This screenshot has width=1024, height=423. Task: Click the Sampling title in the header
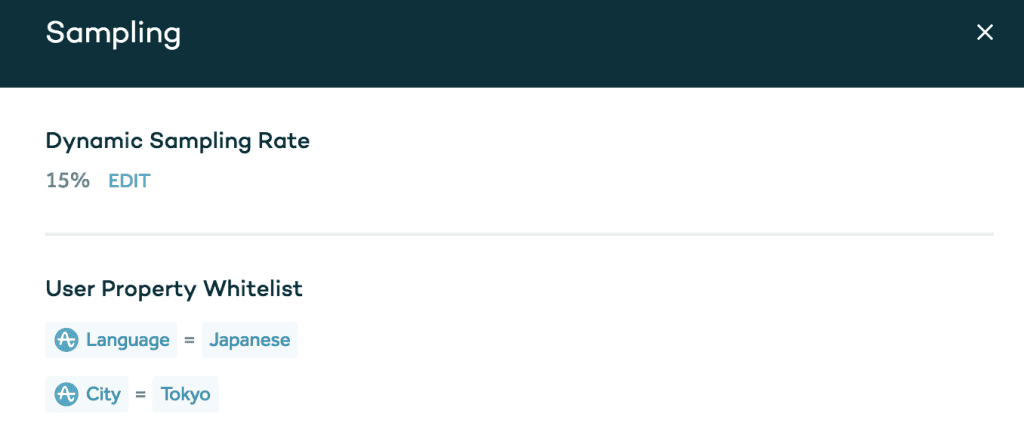click(113, 33)
